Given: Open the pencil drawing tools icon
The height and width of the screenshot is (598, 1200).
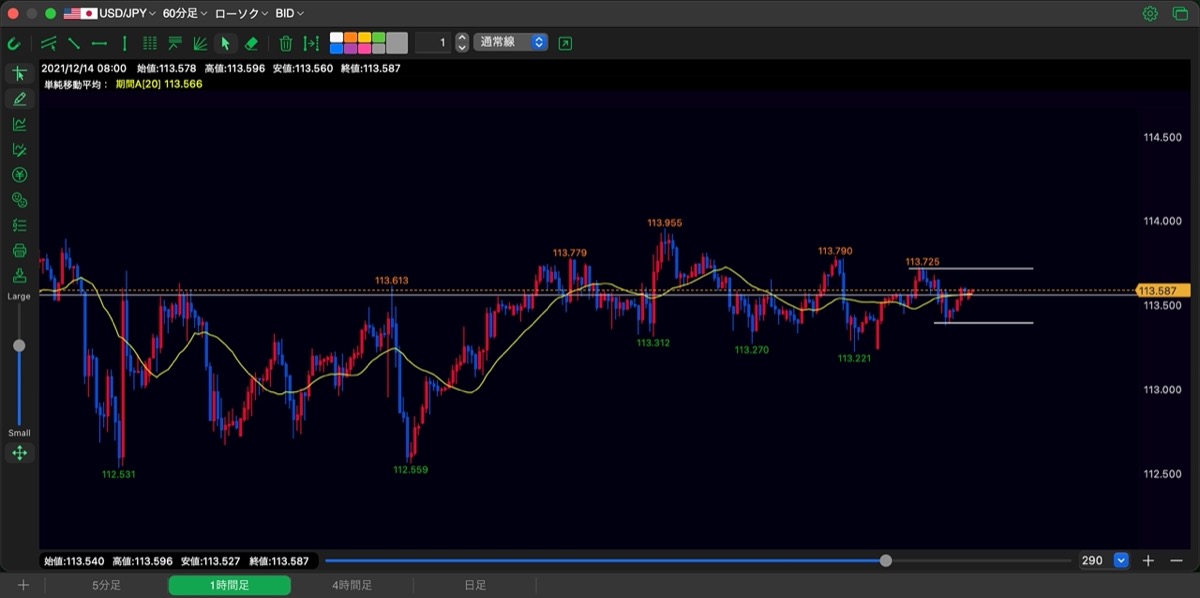Looking at the screenshot, I should (19, 99).
